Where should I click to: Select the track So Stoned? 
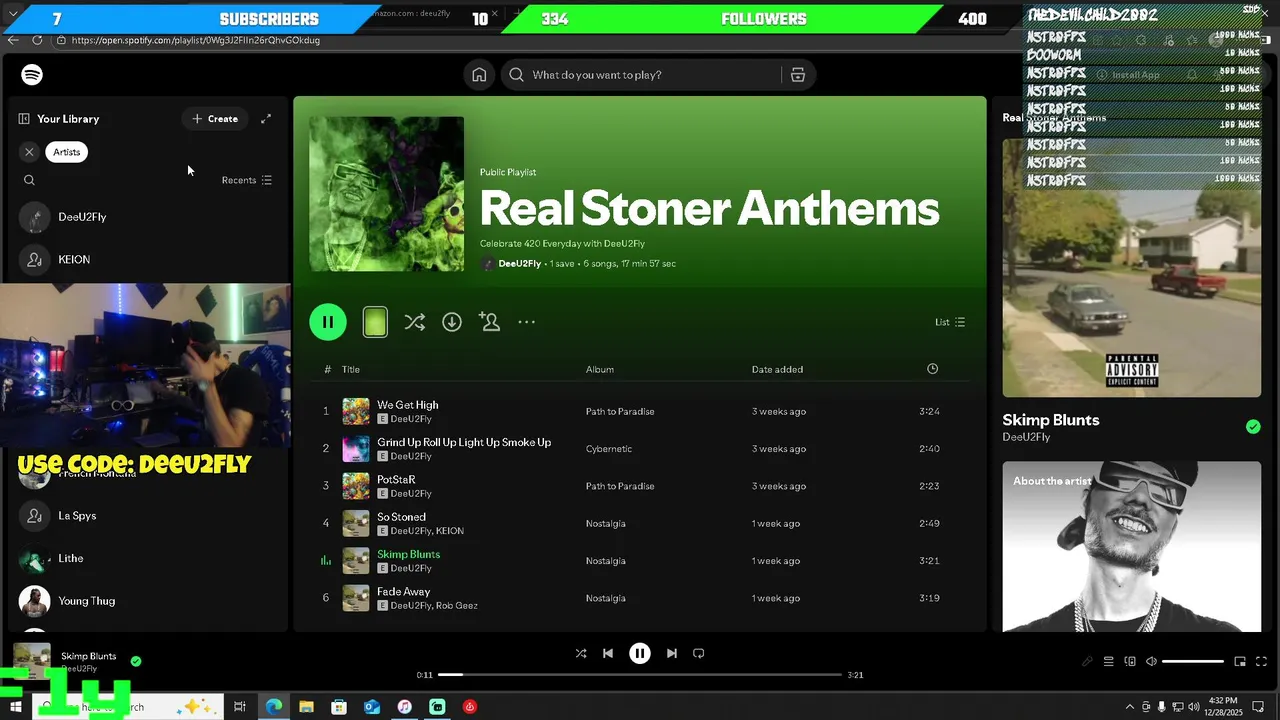coord(401,517)
